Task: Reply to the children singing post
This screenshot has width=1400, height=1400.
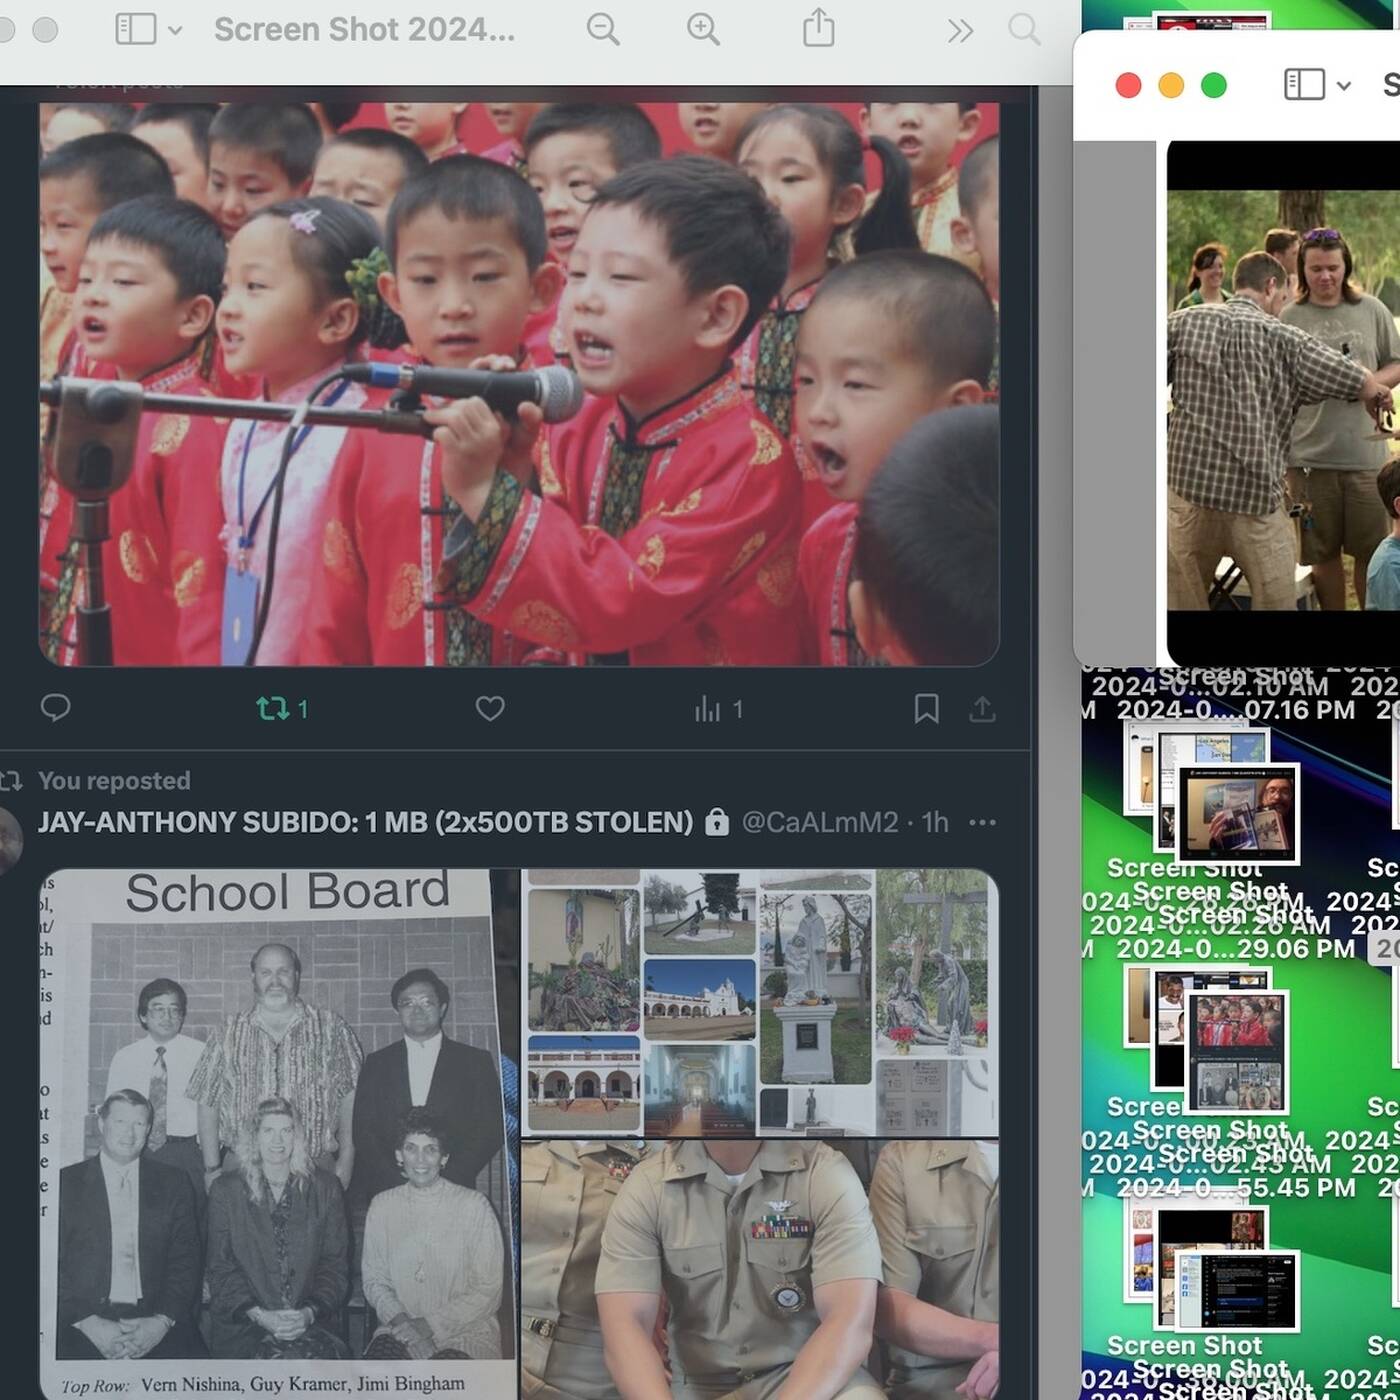Action: coord(55,708)
